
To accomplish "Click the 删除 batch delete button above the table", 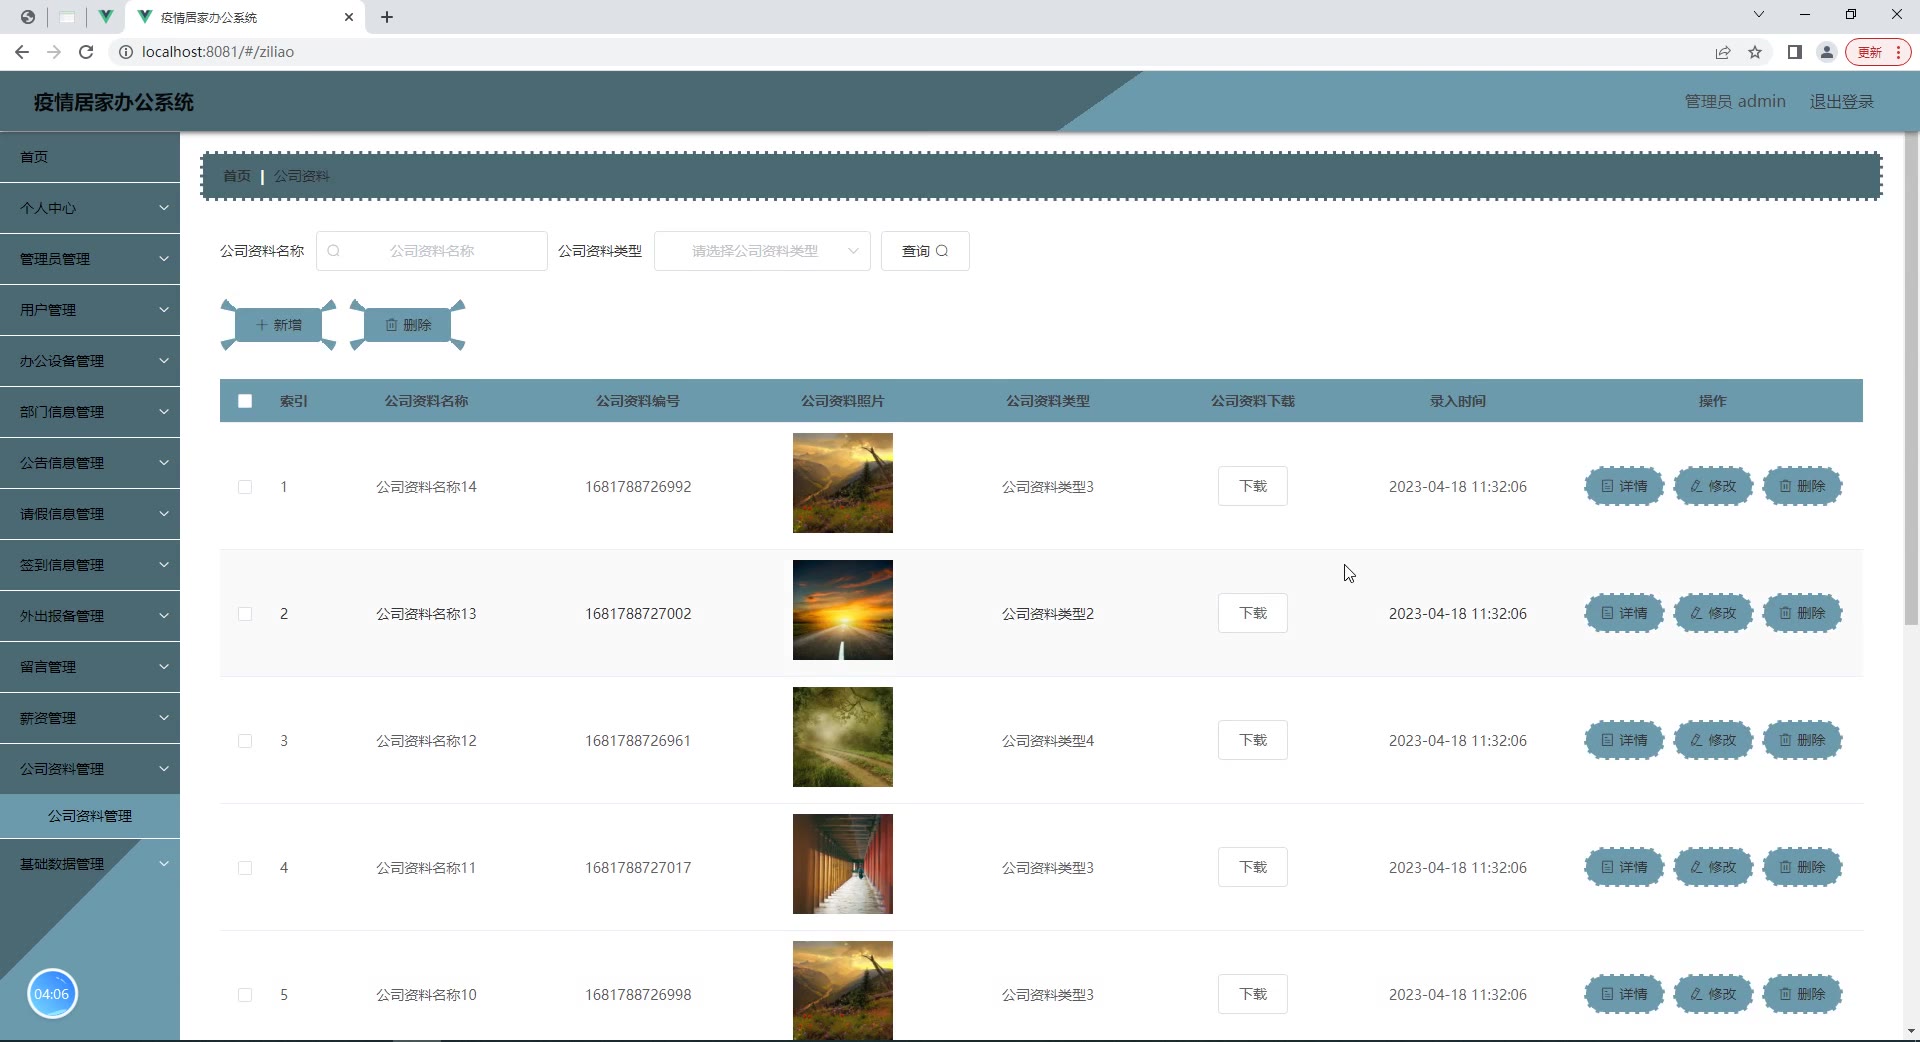I will coord(408,325).
